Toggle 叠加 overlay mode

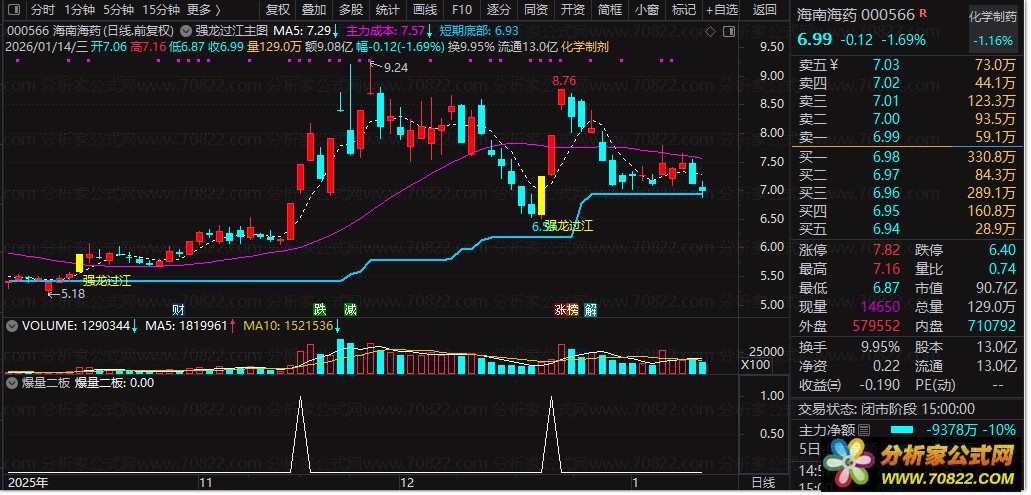coord(313,10)
